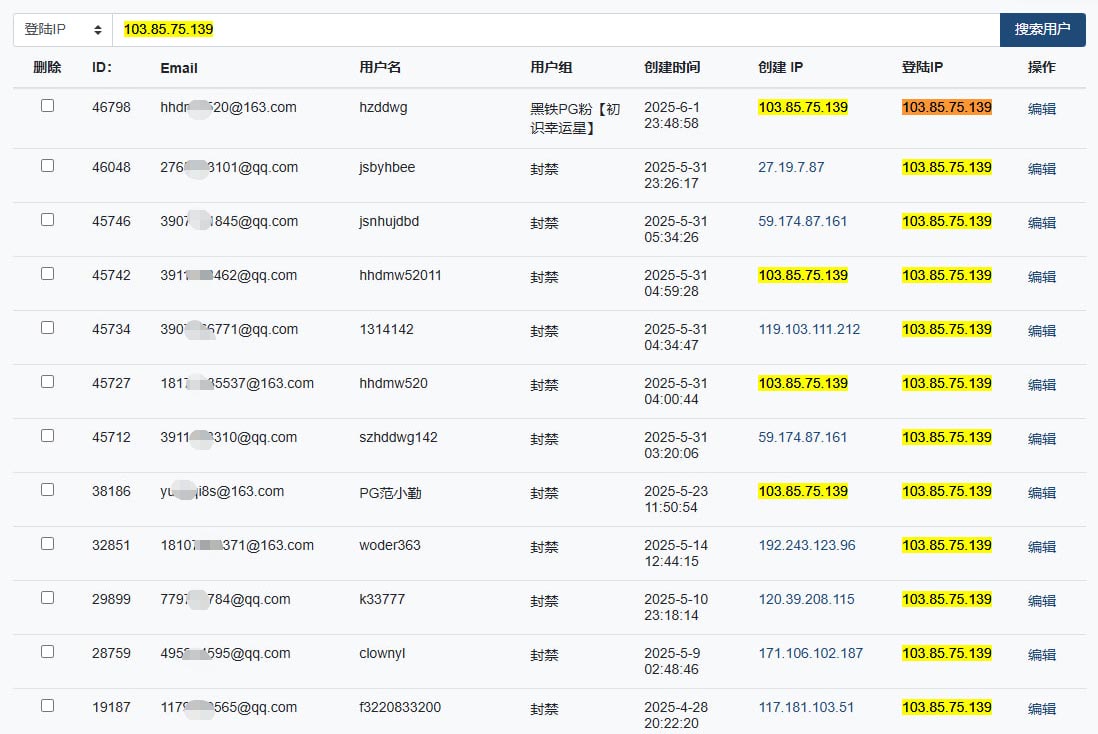Click login IP for user clownyl
The width and height of the screenshot is (1098, 734).
947,653
